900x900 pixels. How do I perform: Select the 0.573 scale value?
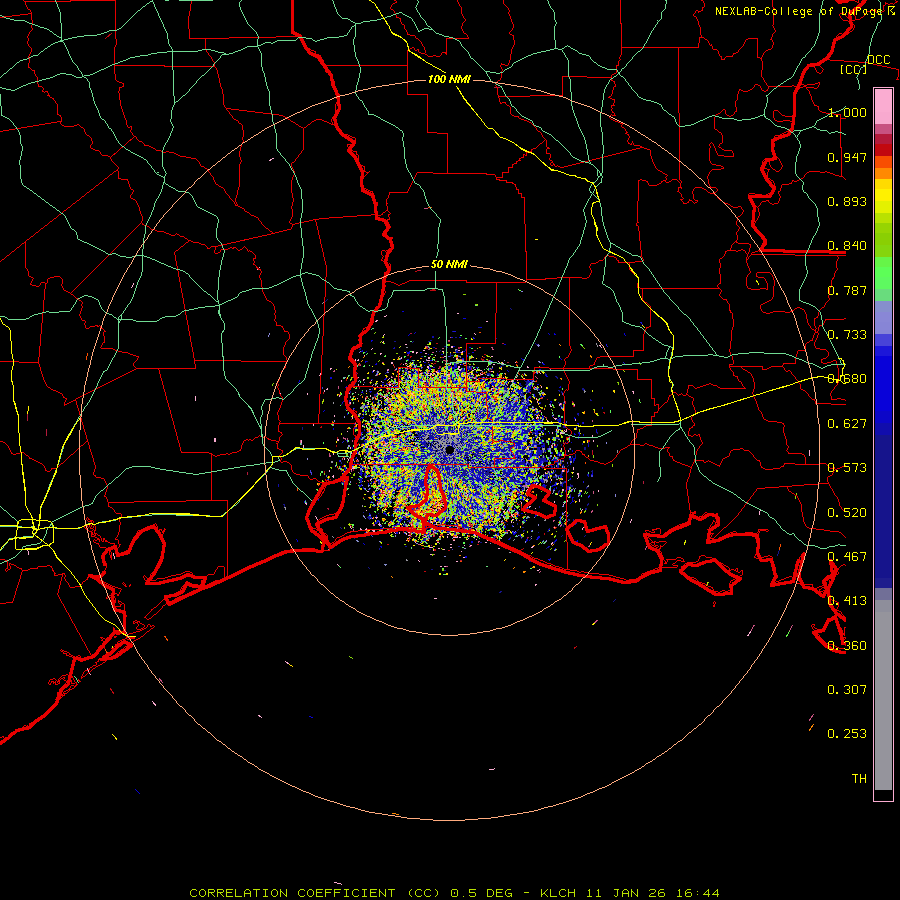(x=847, y=468)
